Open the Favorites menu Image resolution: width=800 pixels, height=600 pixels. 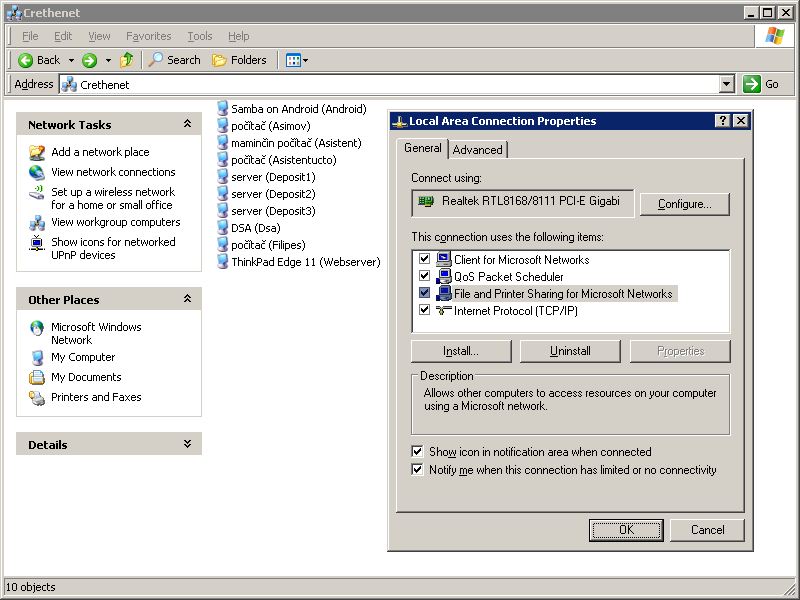point(148,36)
